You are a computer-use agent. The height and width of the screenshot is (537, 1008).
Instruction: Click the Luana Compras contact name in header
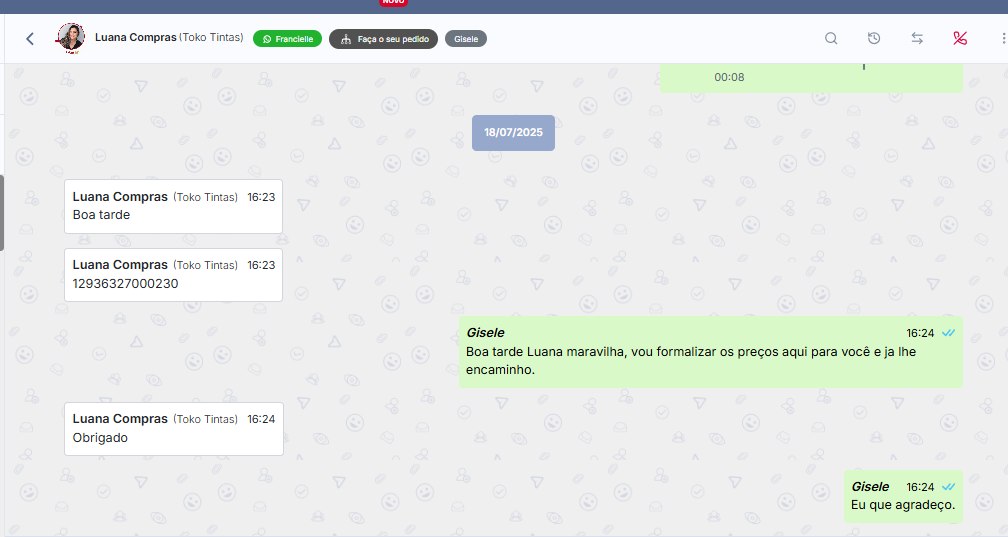[x=137, y=38]
